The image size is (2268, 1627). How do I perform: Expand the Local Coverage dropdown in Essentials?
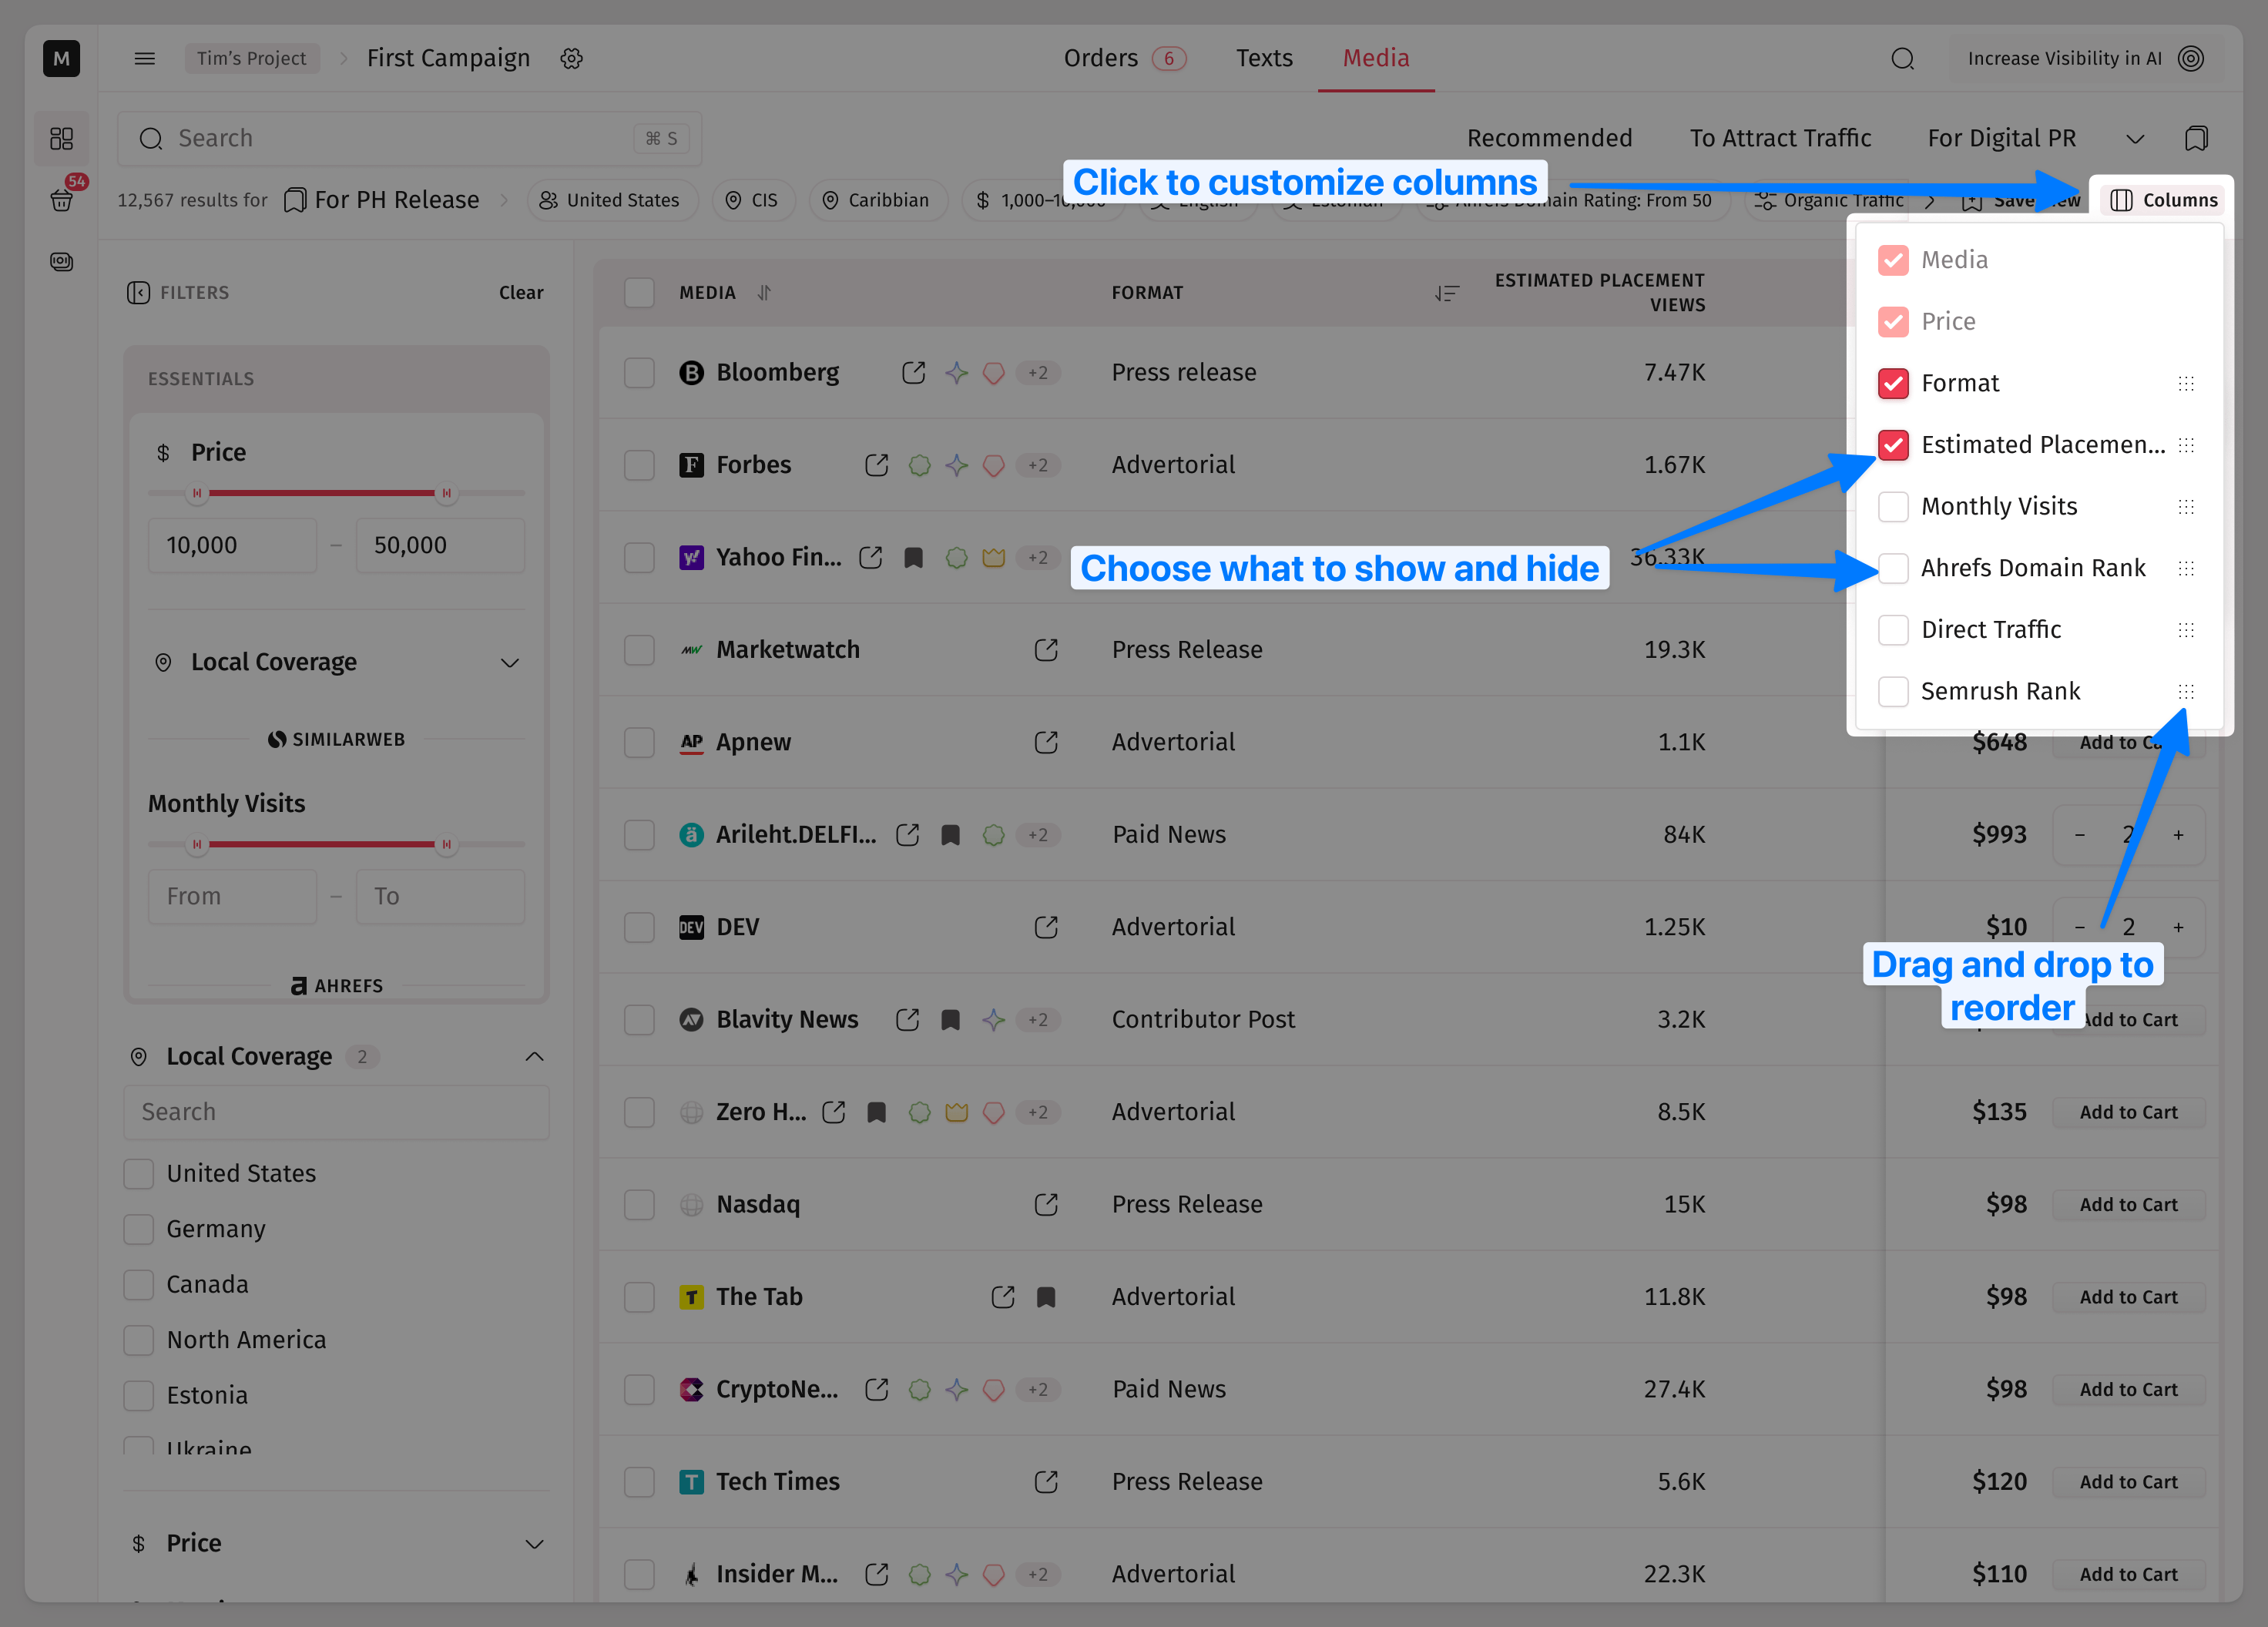coord(510,663)
